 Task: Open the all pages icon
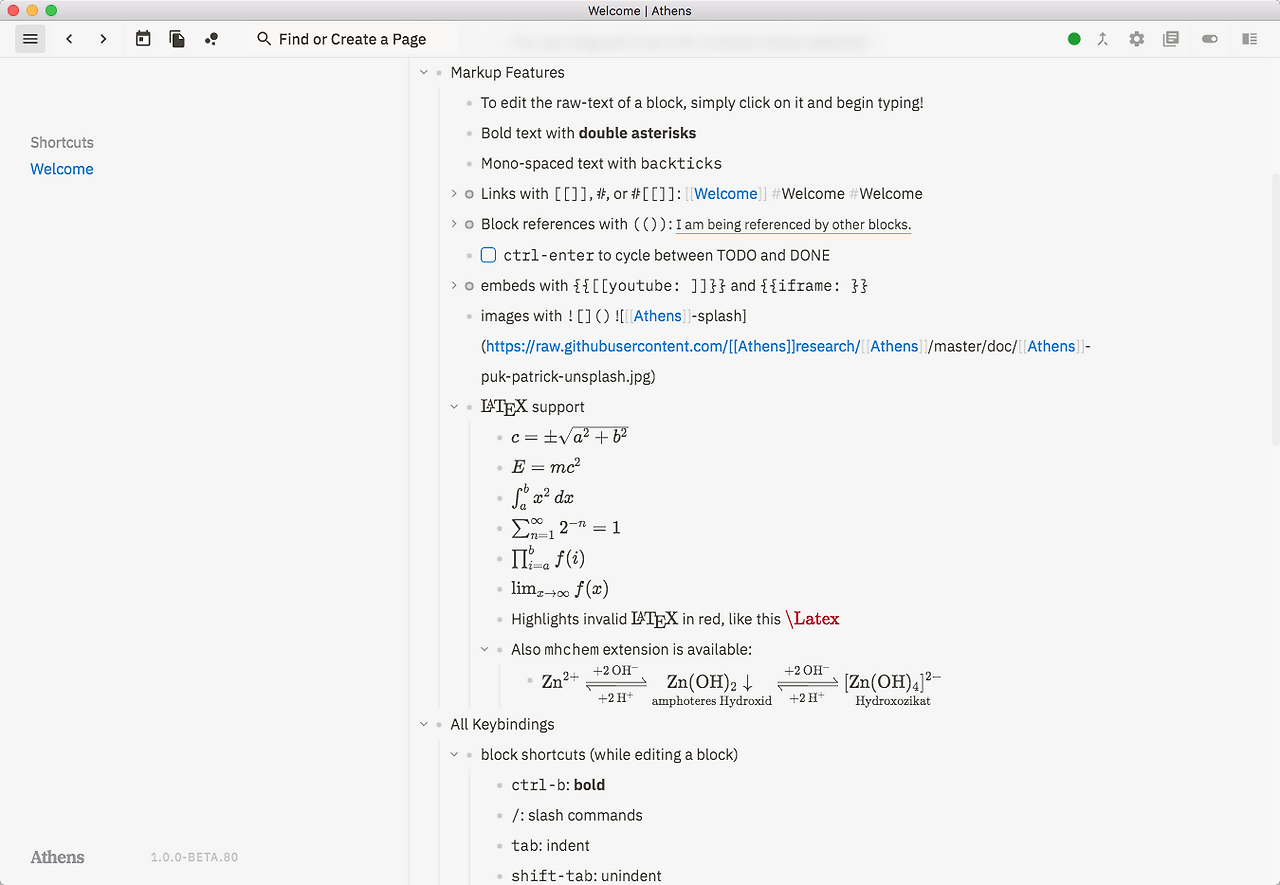coord(177,39)
